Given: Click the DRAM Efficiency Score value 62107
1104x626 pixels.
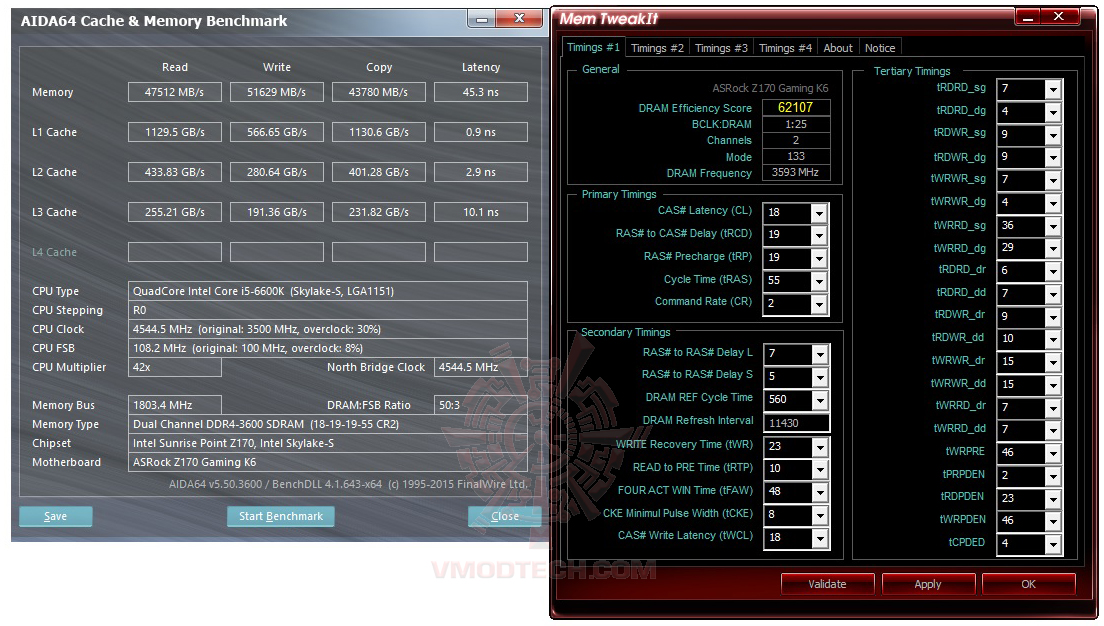Looking at the screenshot, I should (796, 107).
